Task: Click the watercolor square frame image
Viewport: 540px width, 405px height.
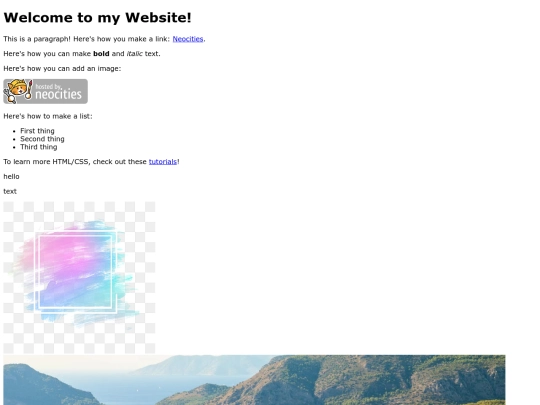Action: [x=79, y=278]
